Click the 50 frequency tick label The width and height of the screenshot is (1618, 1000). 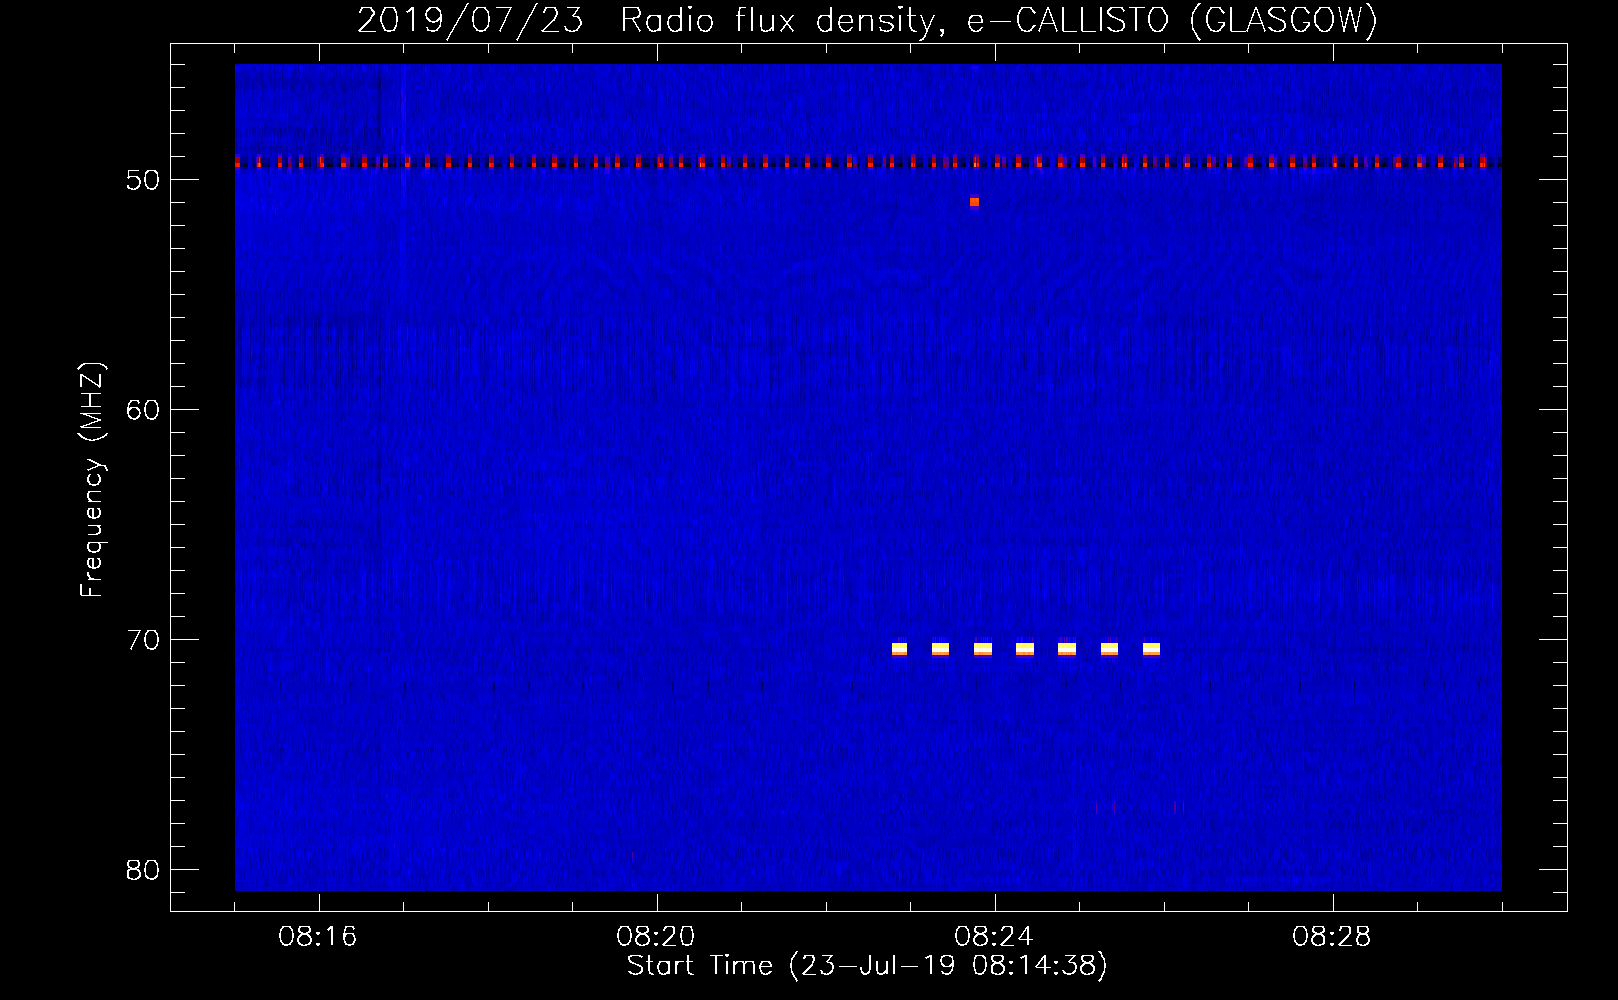[x=143, y=180]
